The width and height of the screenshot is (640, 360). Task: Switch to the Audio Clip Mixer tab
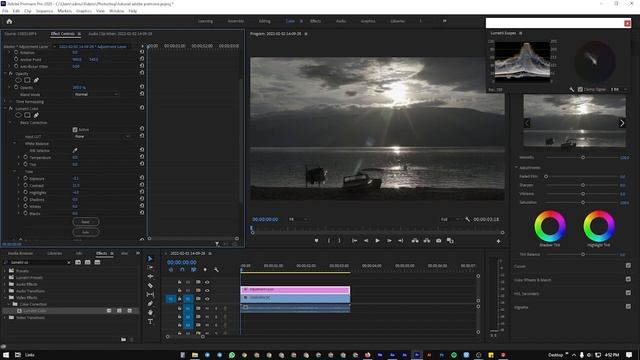coord(120,34)
